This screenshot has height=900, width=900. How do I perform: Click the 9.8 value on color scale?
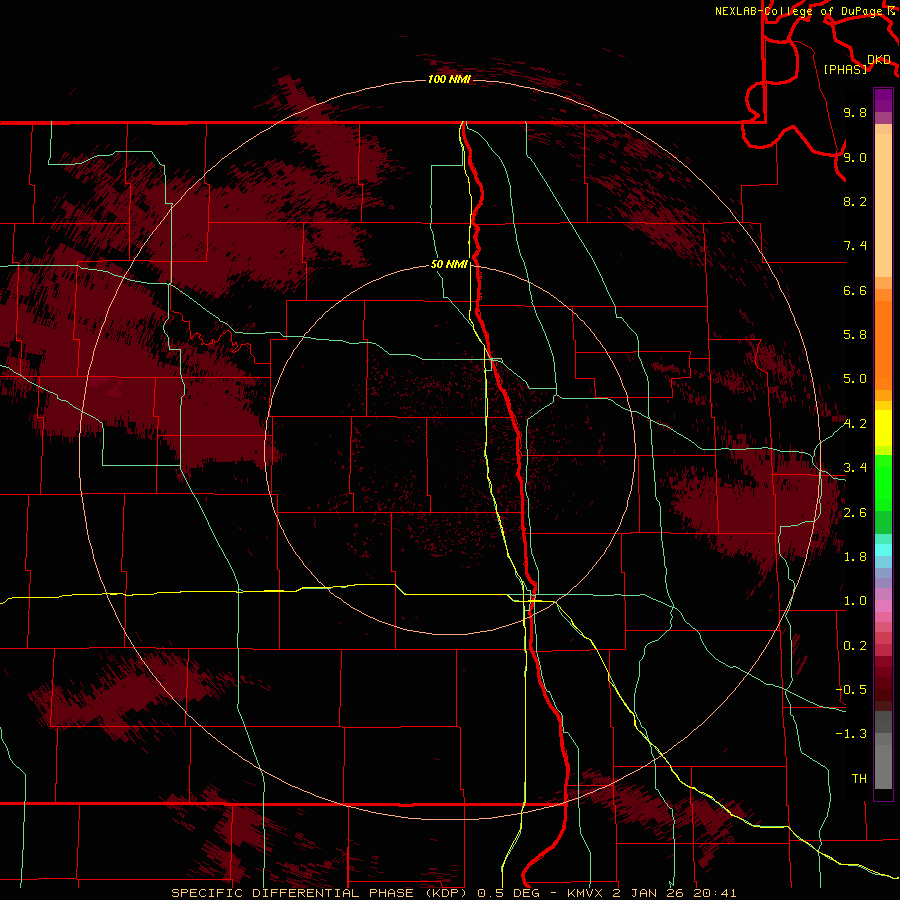pyautogui.click(x=855, y=112)
